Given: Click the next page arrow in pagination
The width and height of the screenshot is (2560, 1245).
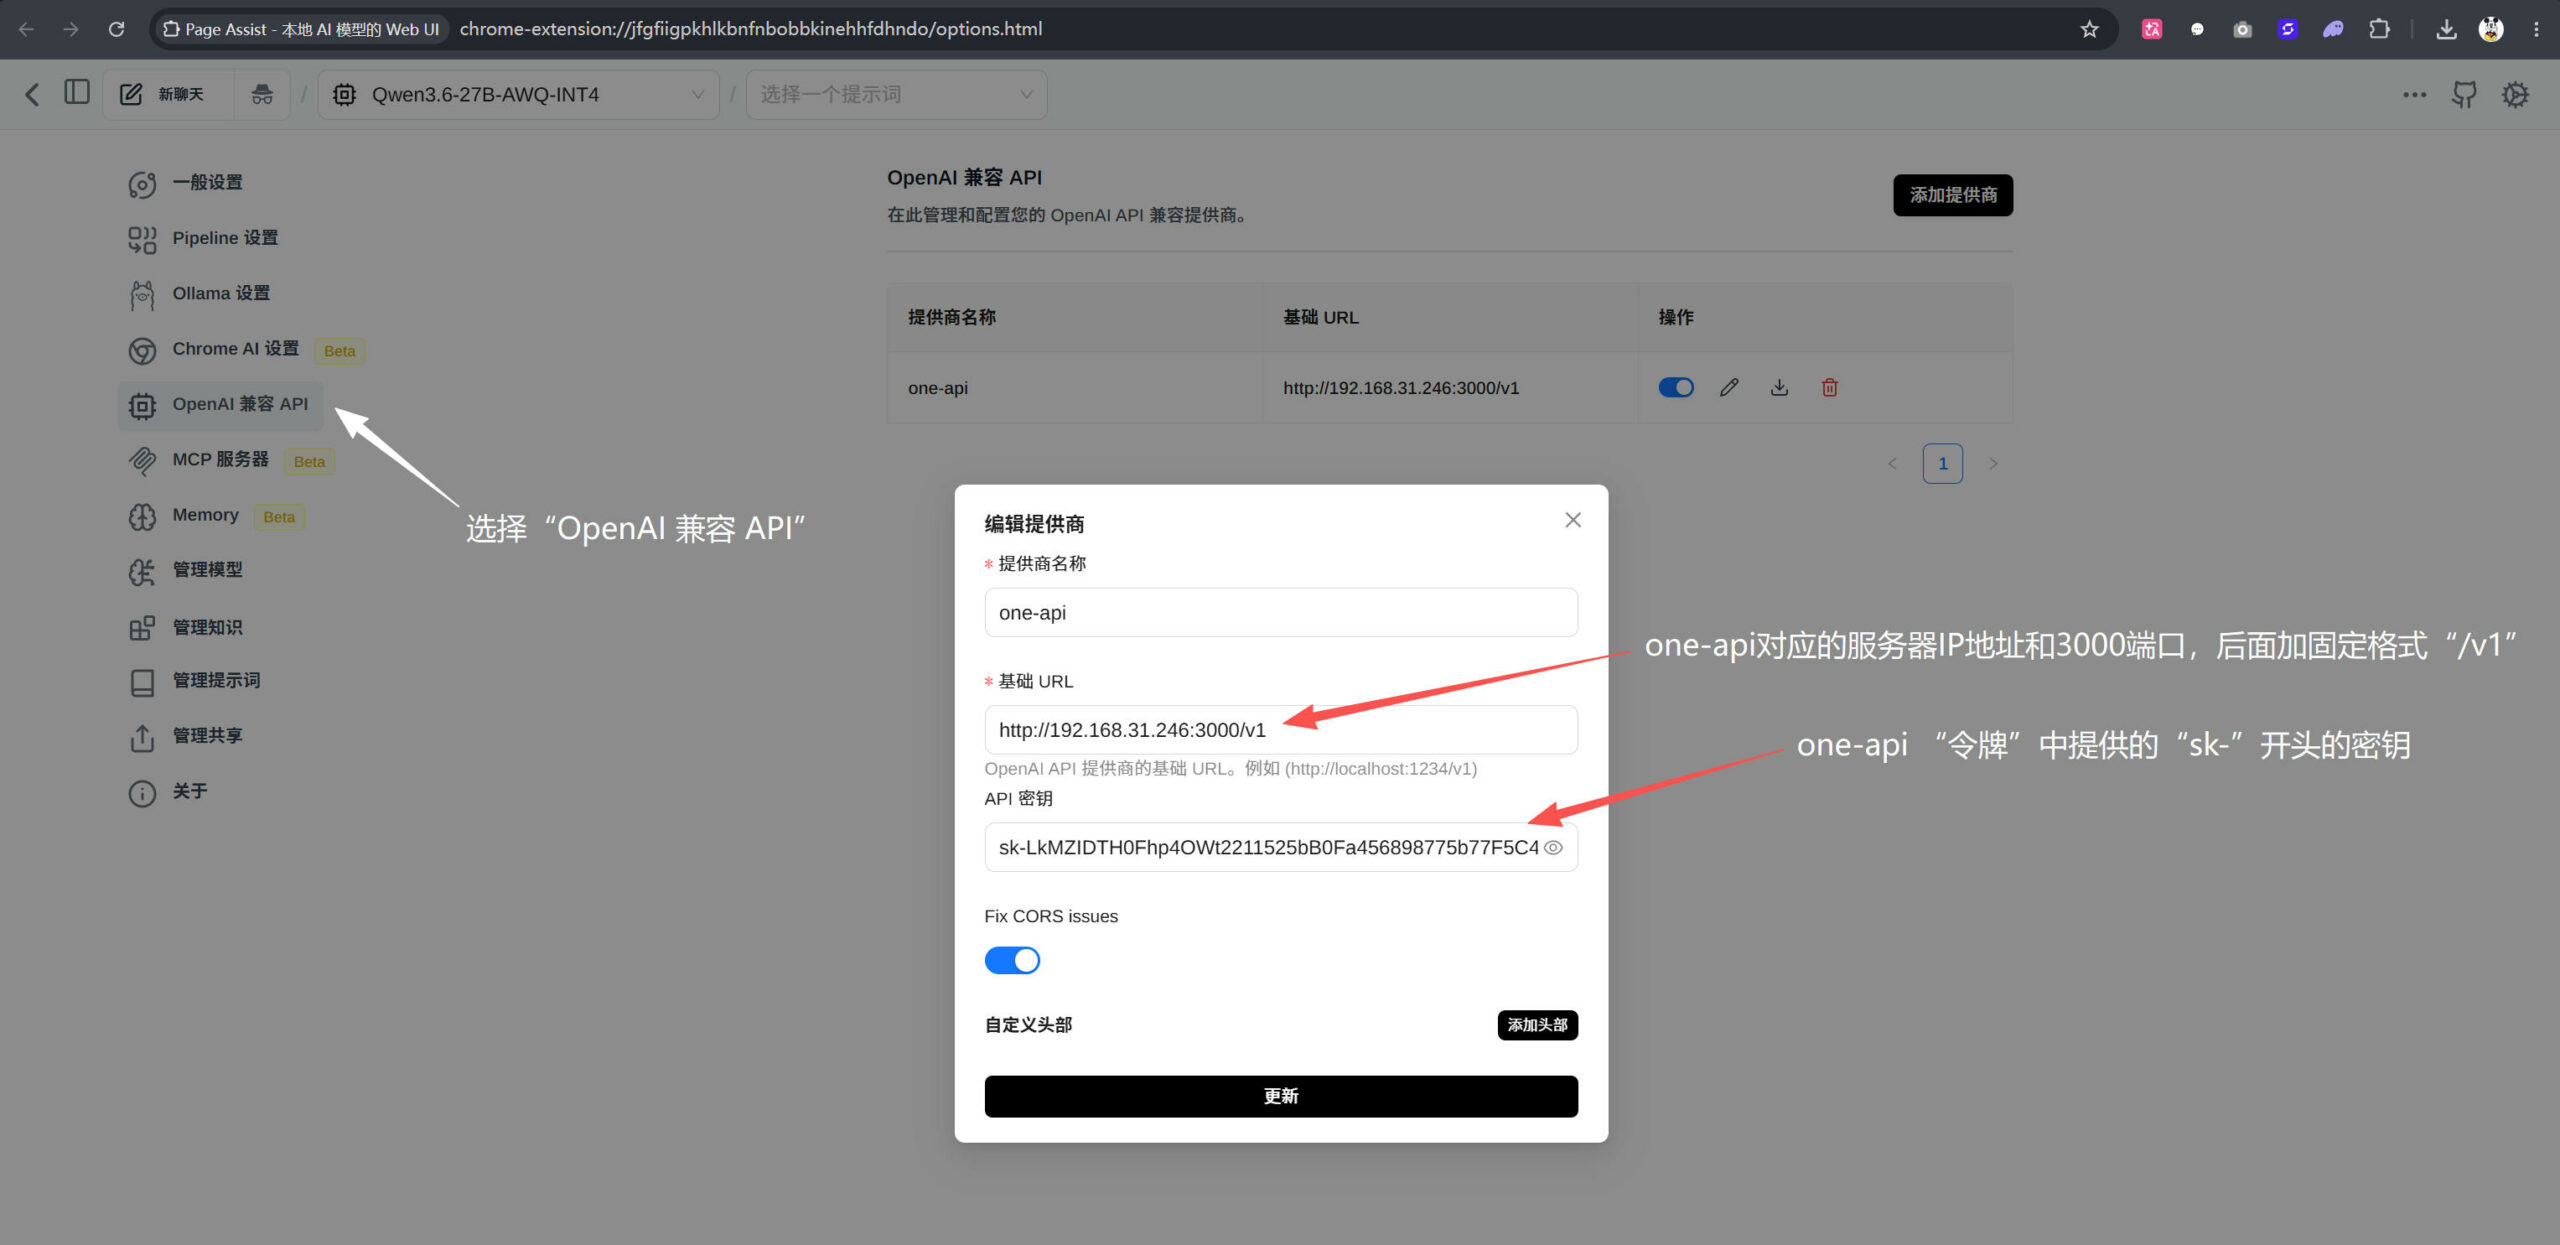Looking at the screenshot, I should (1993, 463).
